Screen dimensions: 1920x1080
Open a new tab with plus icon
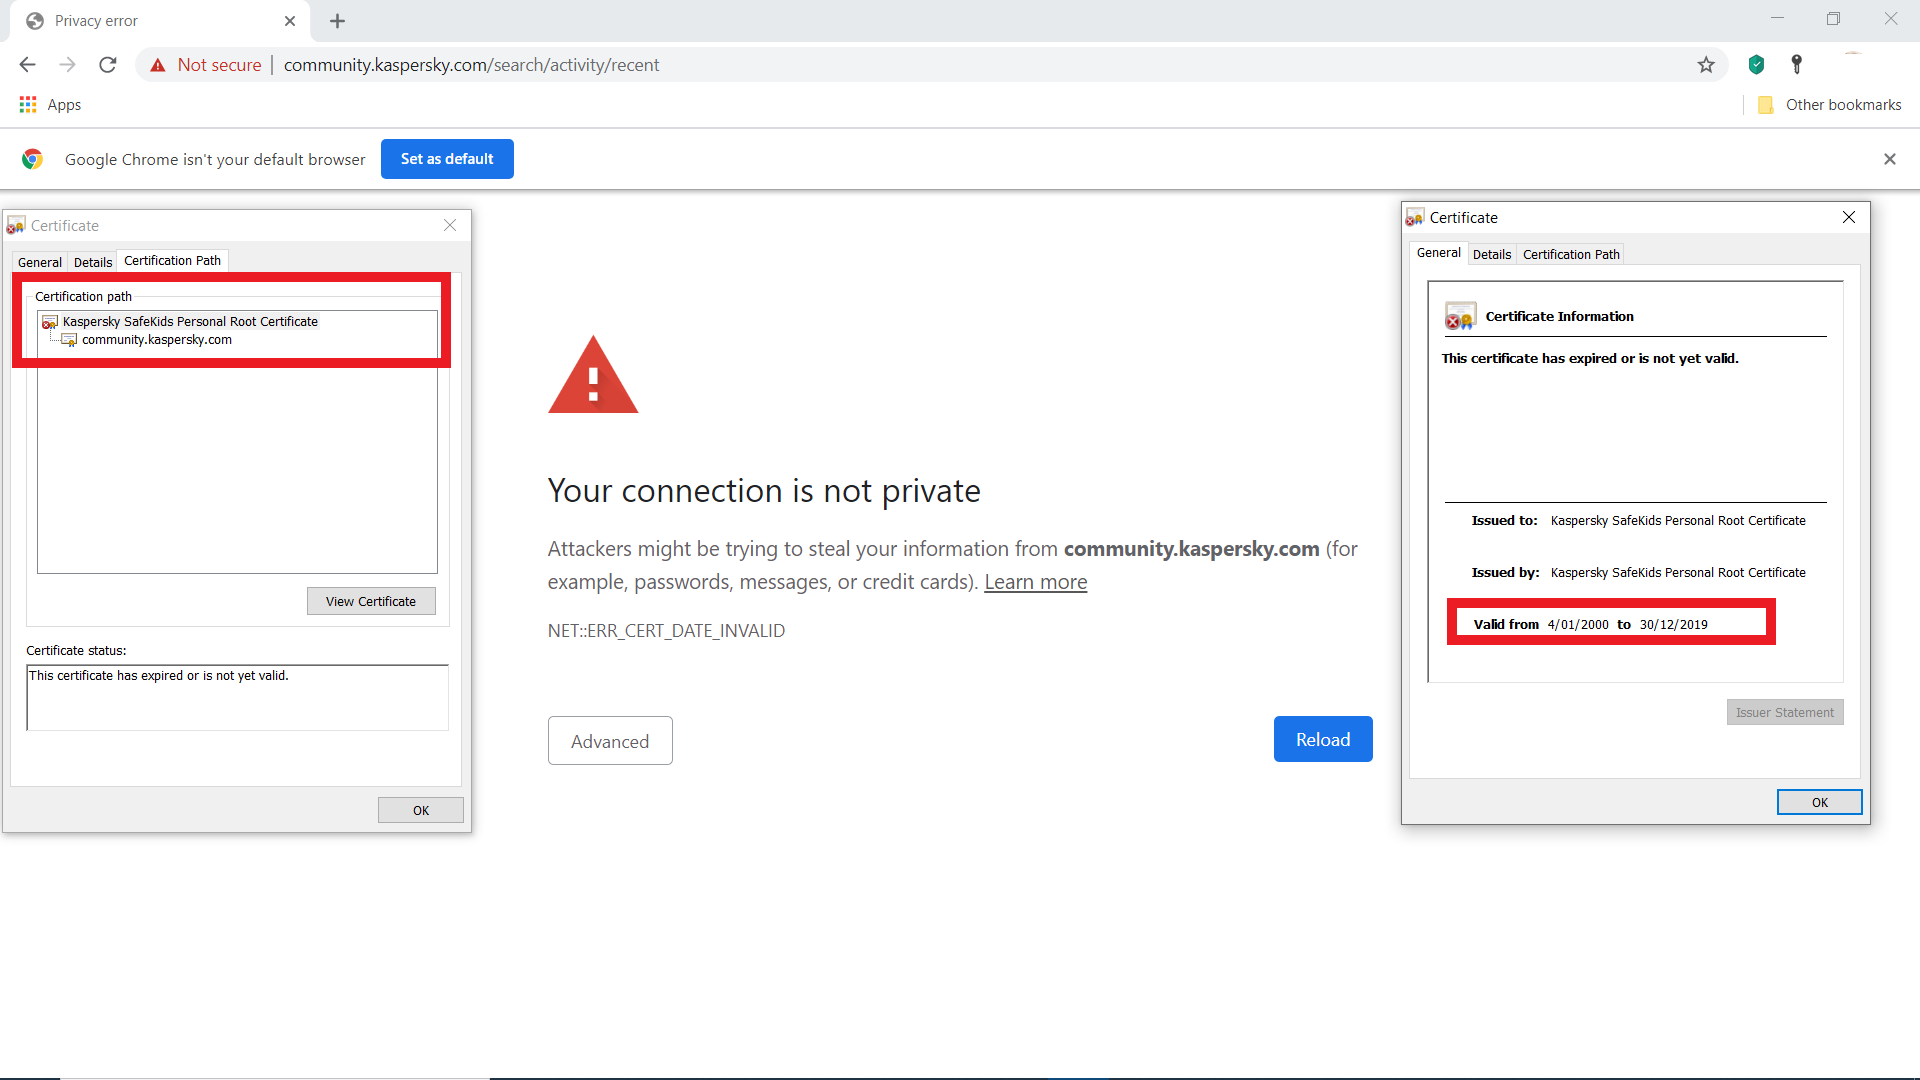coord(338,21)
